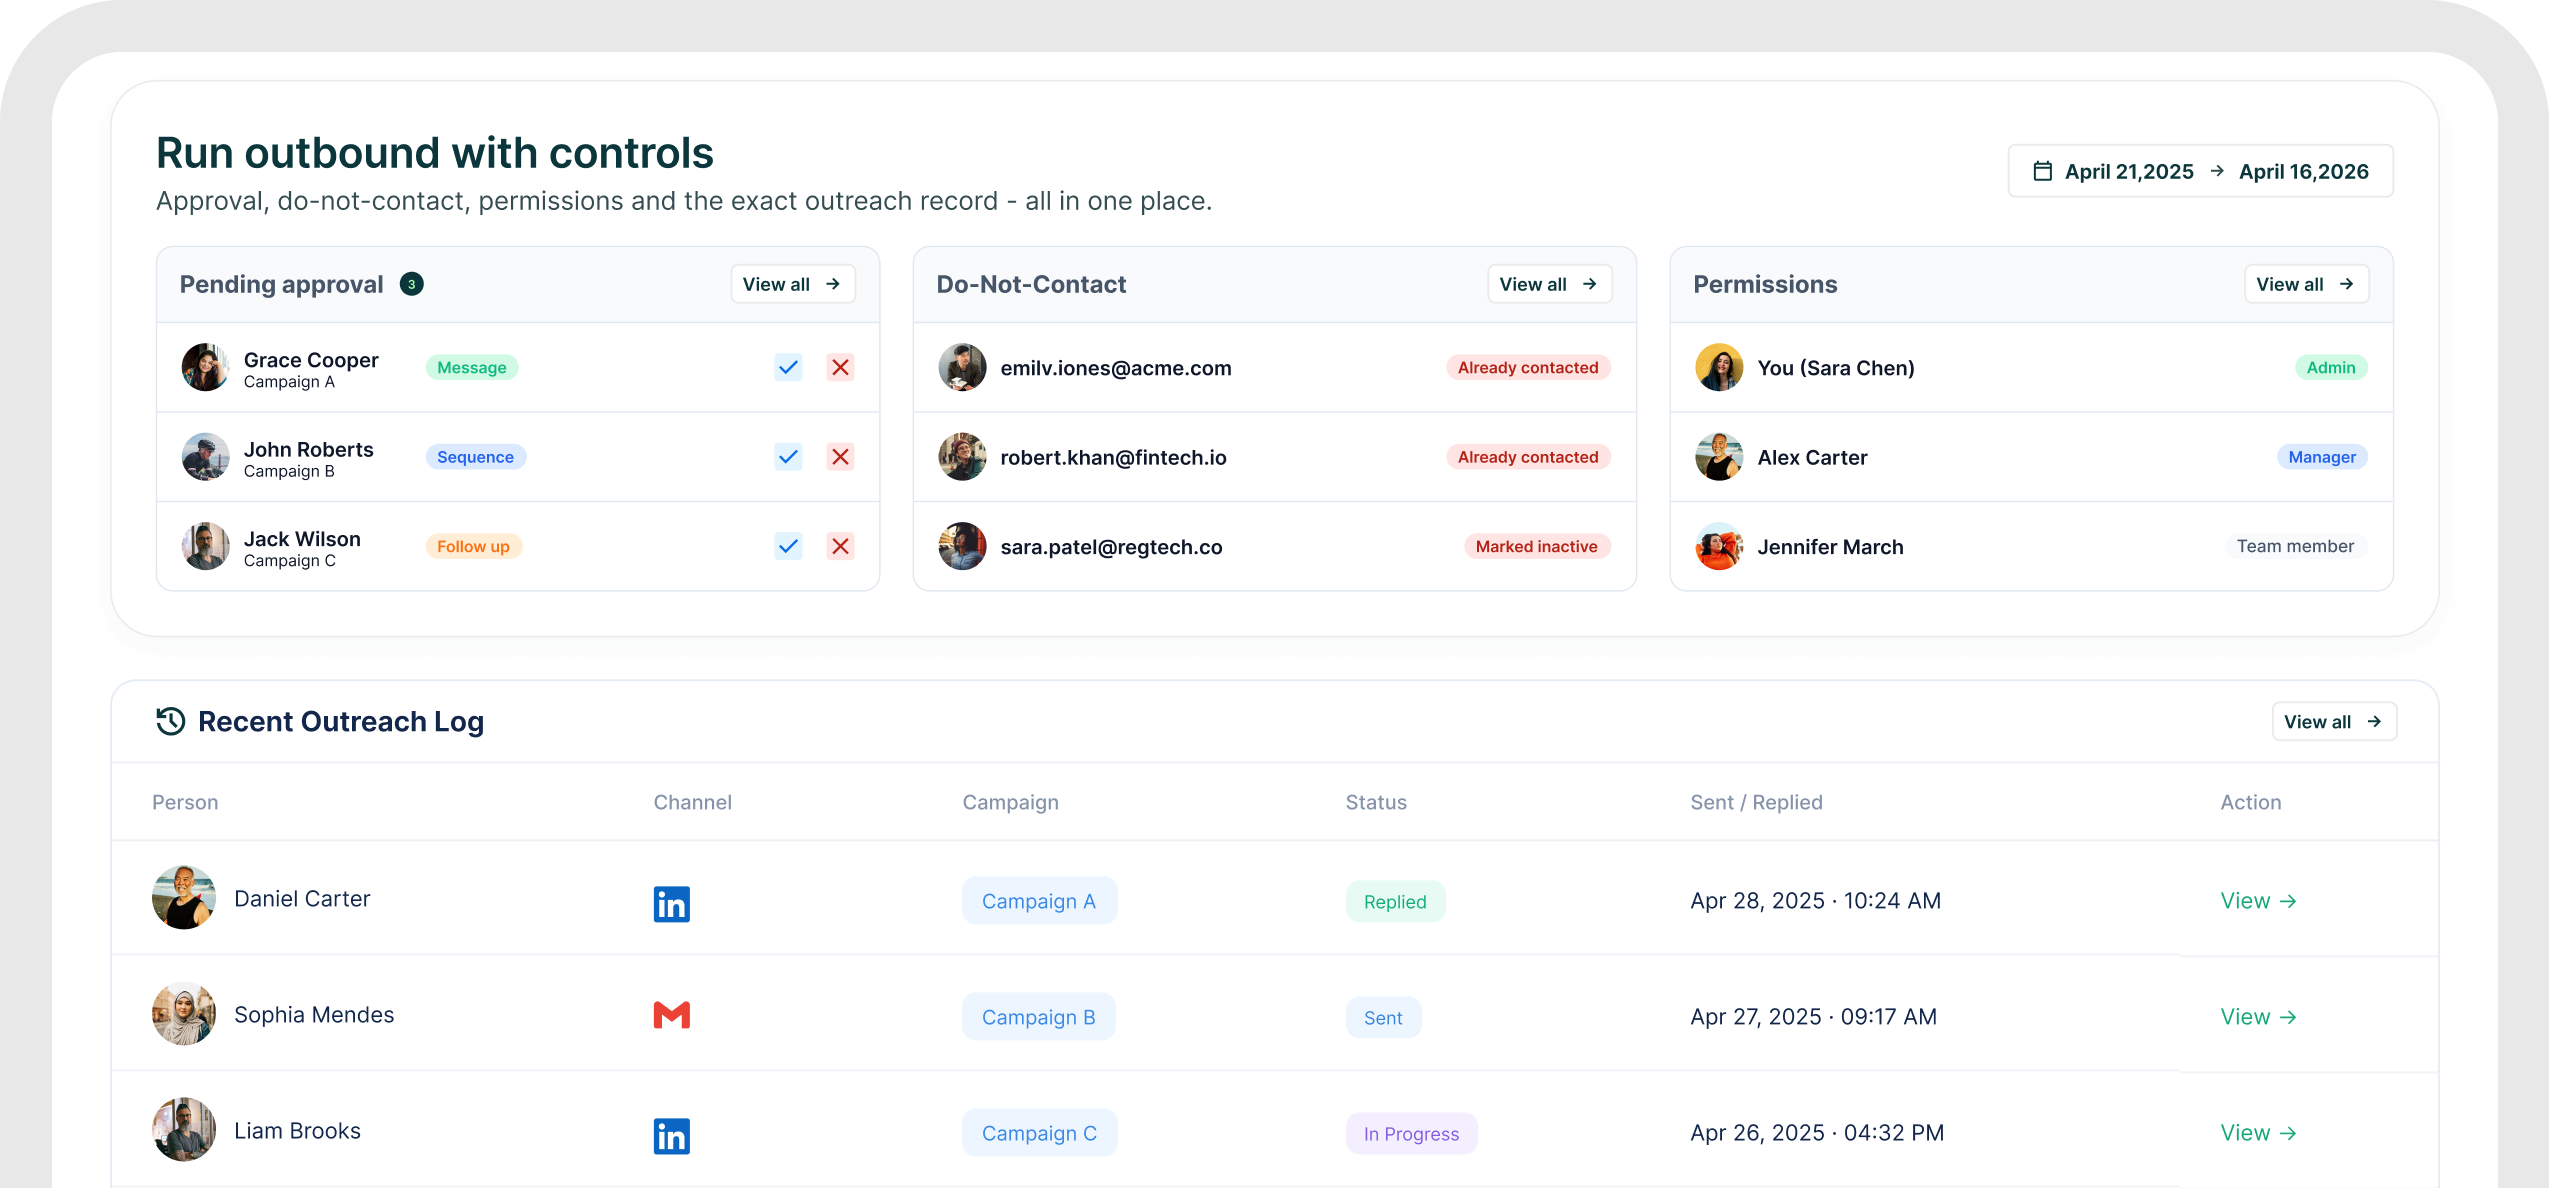Click the history icon beside Recent Outreach Log
This screenshot has width=2549, height=1188.
coord(171,721)
